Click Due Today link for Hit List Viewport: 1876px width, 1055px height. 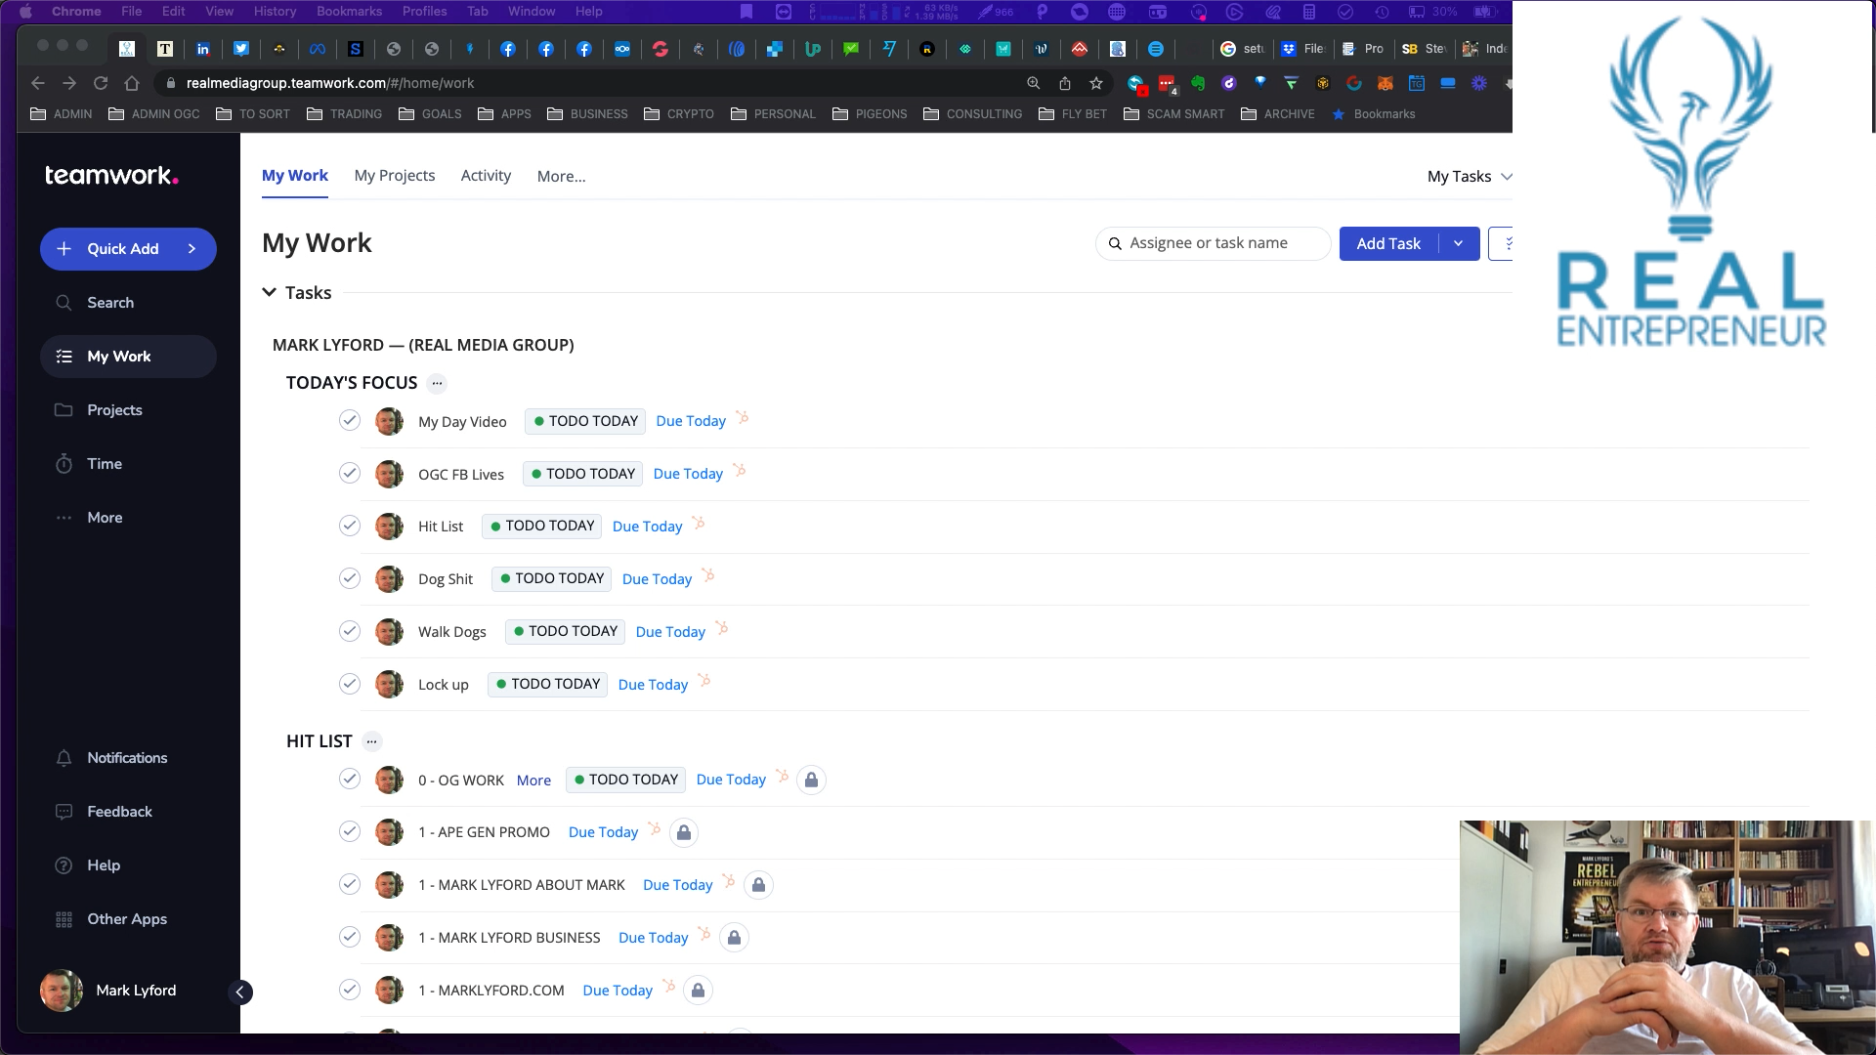[x=647, y=526]
